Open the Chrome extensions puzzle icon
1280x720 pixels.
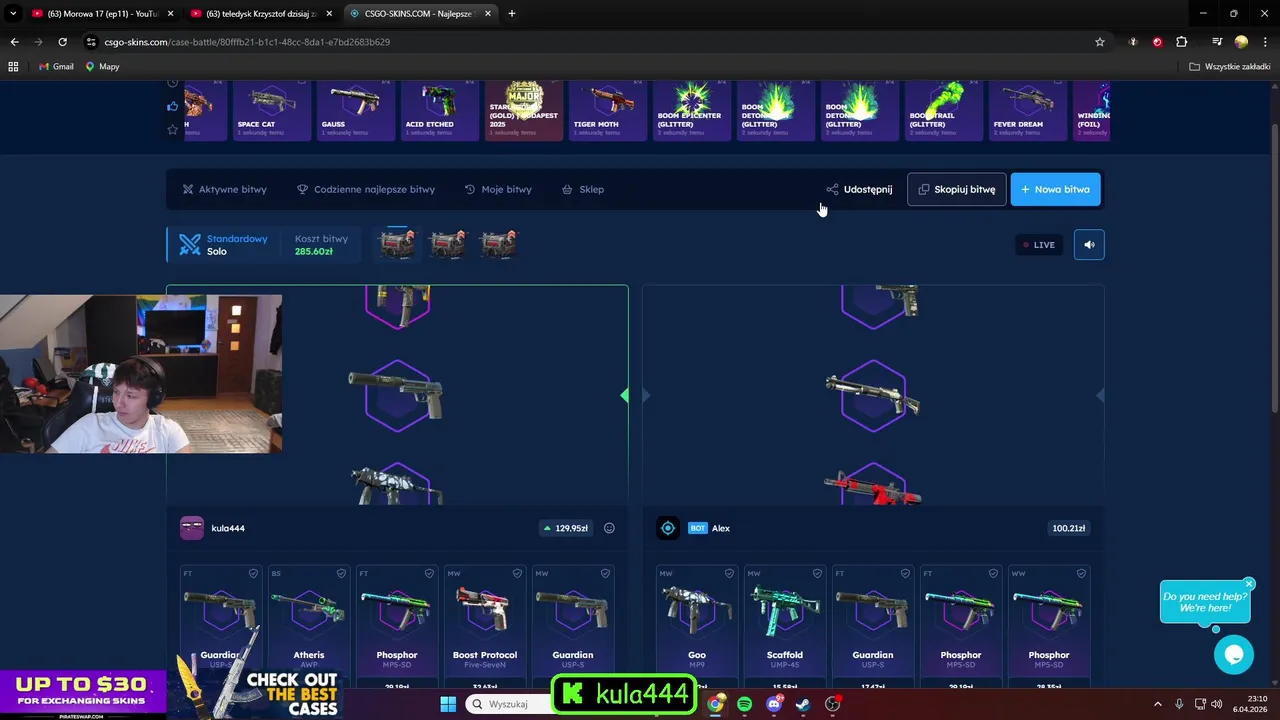(1182, 42)
